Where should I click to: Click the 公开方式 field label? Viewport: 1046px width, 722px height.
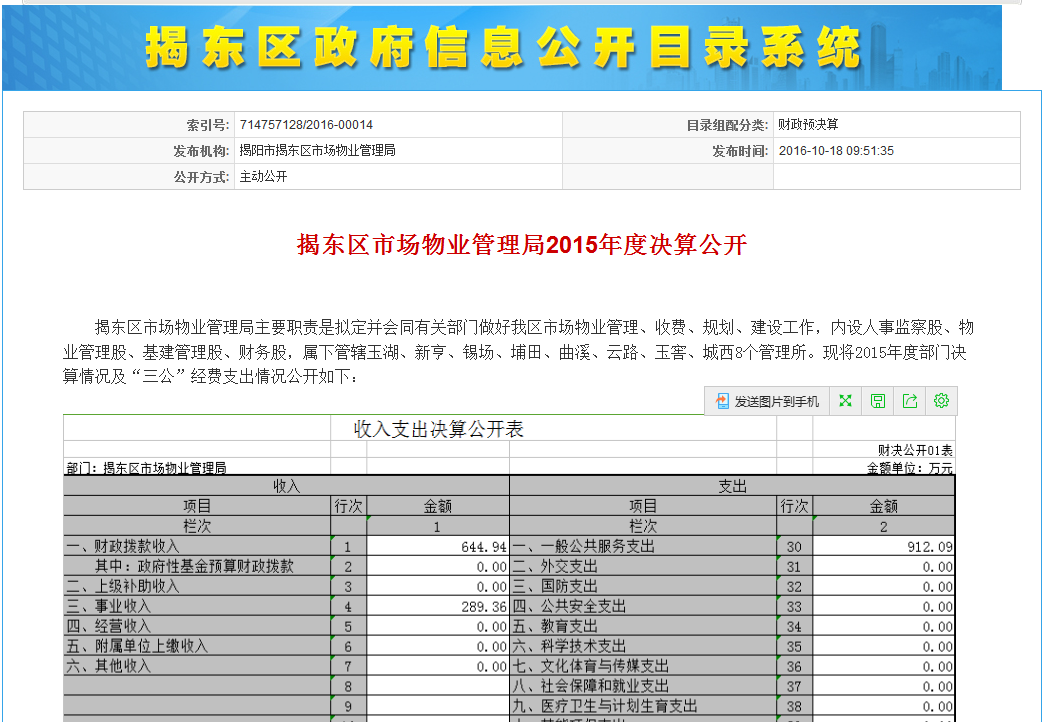(201, 177)
